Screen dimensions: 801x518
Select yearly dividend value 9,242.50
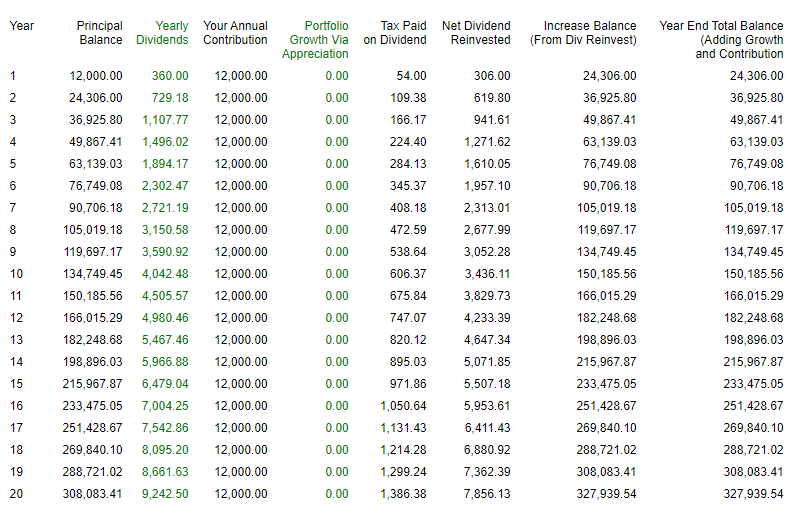[165, 493]
